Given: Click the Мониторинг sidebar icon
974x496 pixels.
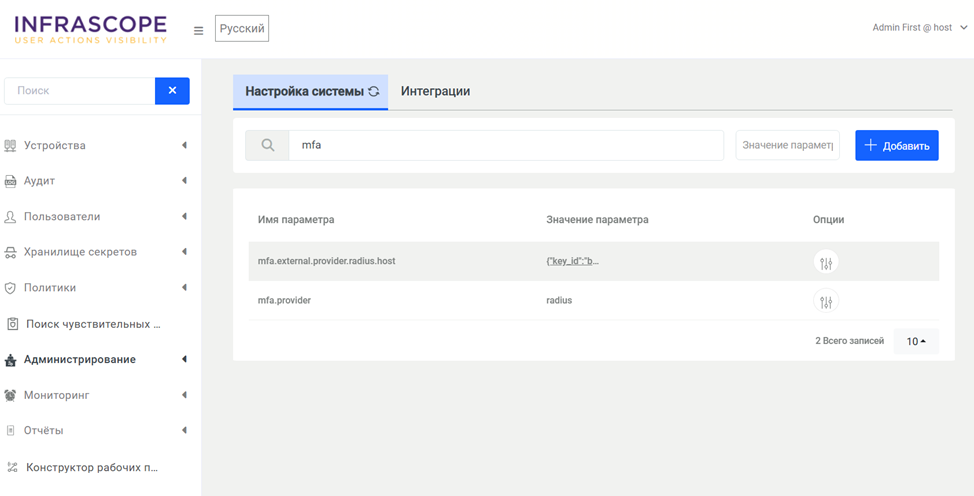Looking at the screenshot, I should coord(11,395).
